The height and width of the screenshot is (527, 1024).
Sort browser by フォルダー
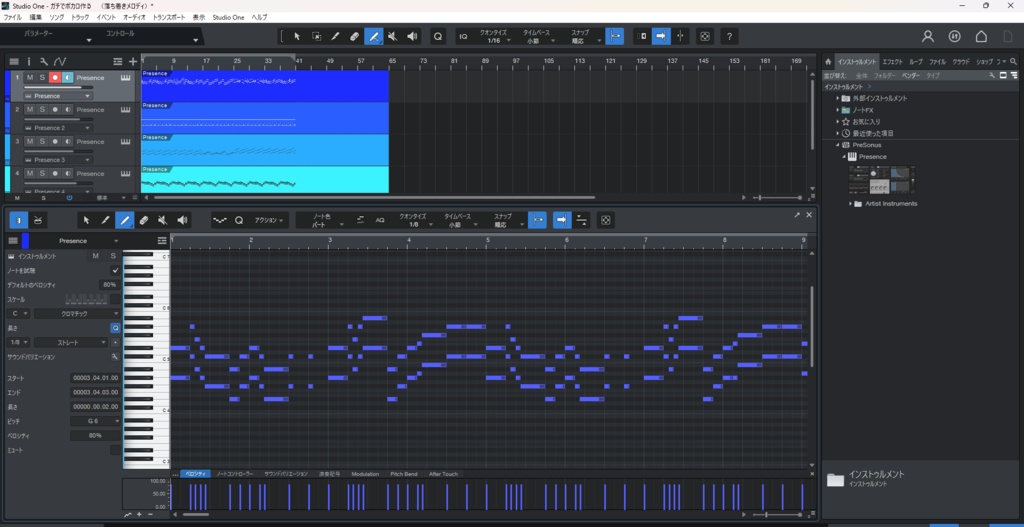coord(885,76)
